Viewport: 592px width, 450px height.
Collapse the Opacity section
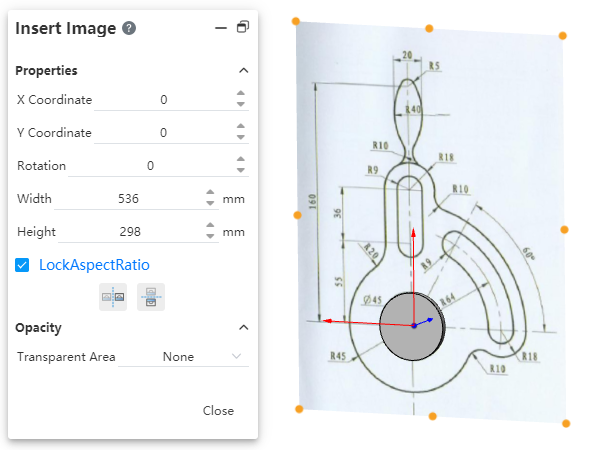(244, 327)
